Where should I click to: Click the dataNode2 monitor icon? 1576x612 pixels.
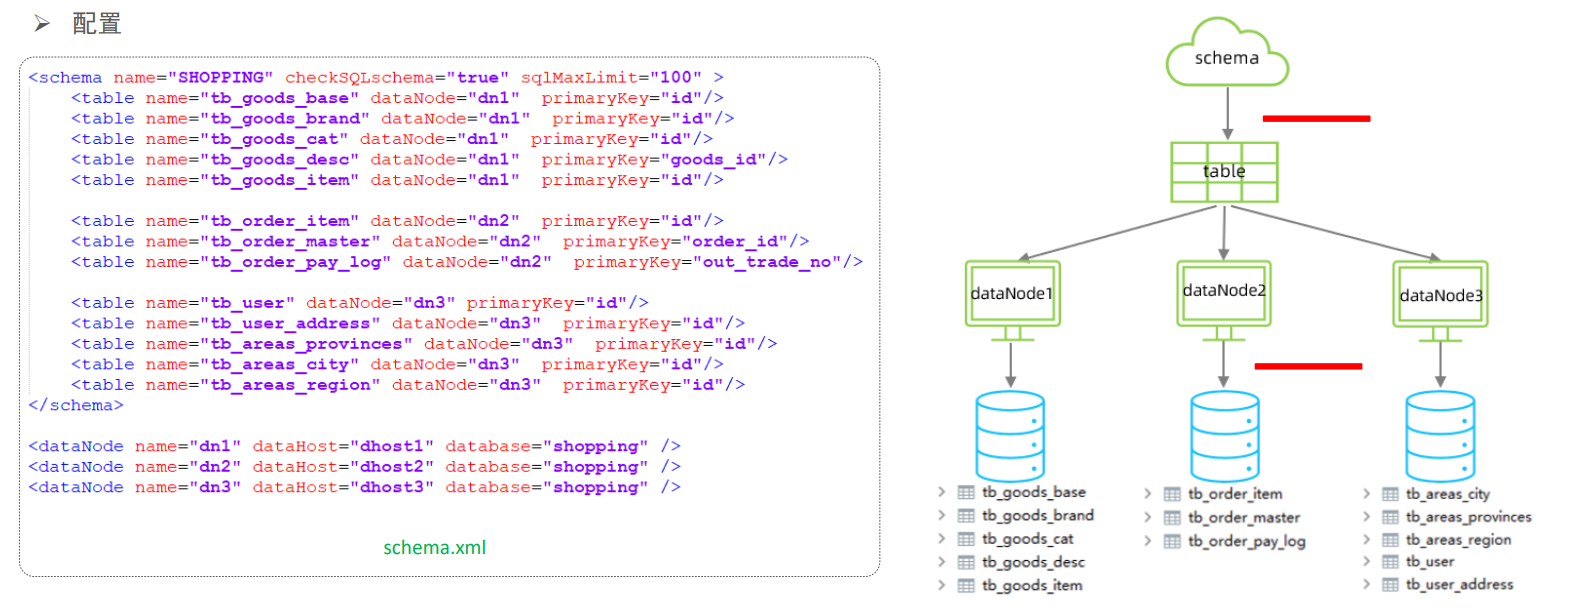coord(1224,299)
